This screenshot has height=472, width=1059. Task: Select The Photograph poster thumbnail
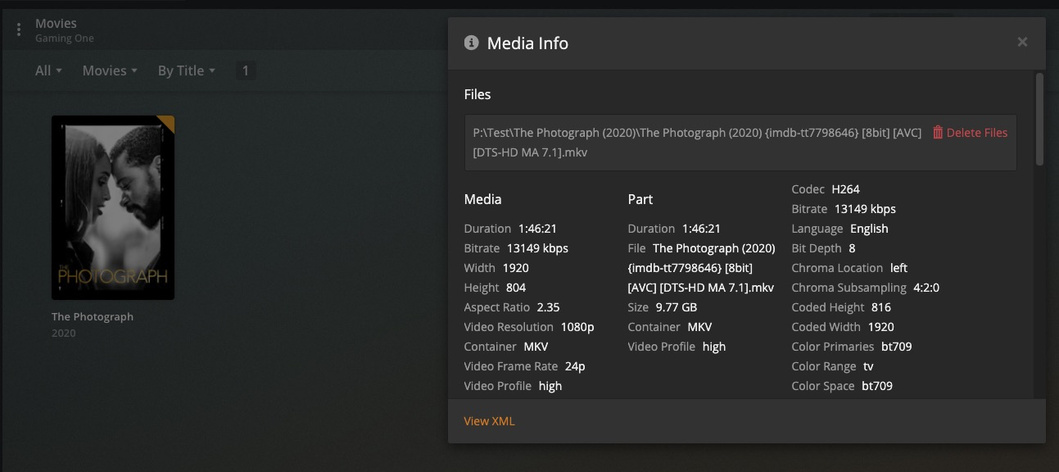coord(113,207)
